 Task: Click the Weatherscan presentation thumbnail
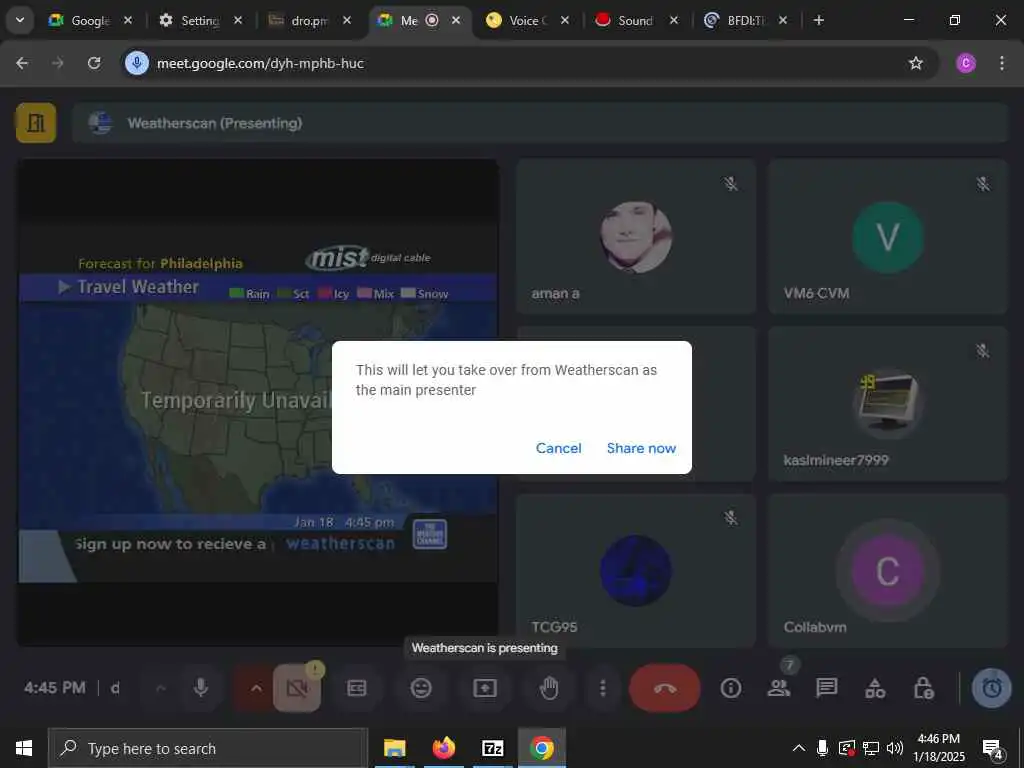pos(258,403)
